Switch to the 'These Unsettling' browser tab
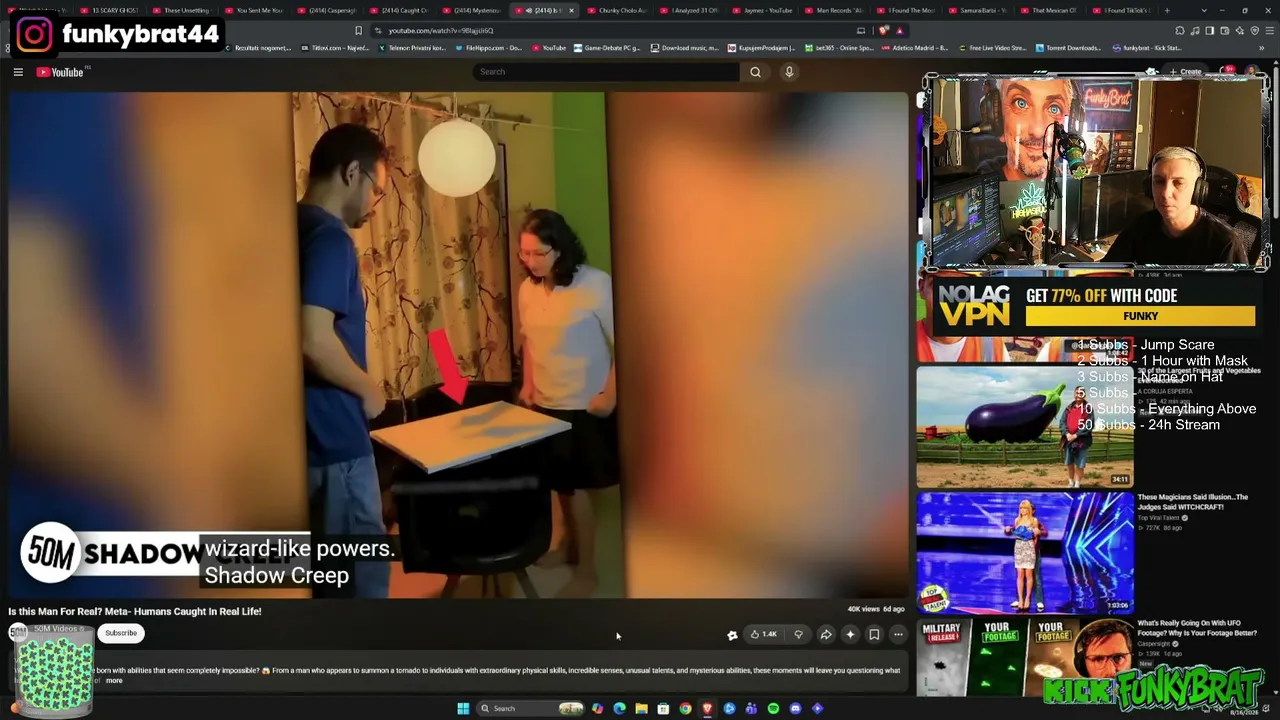The height and width of the screenshot is (720, 1280). pos(182,10)
